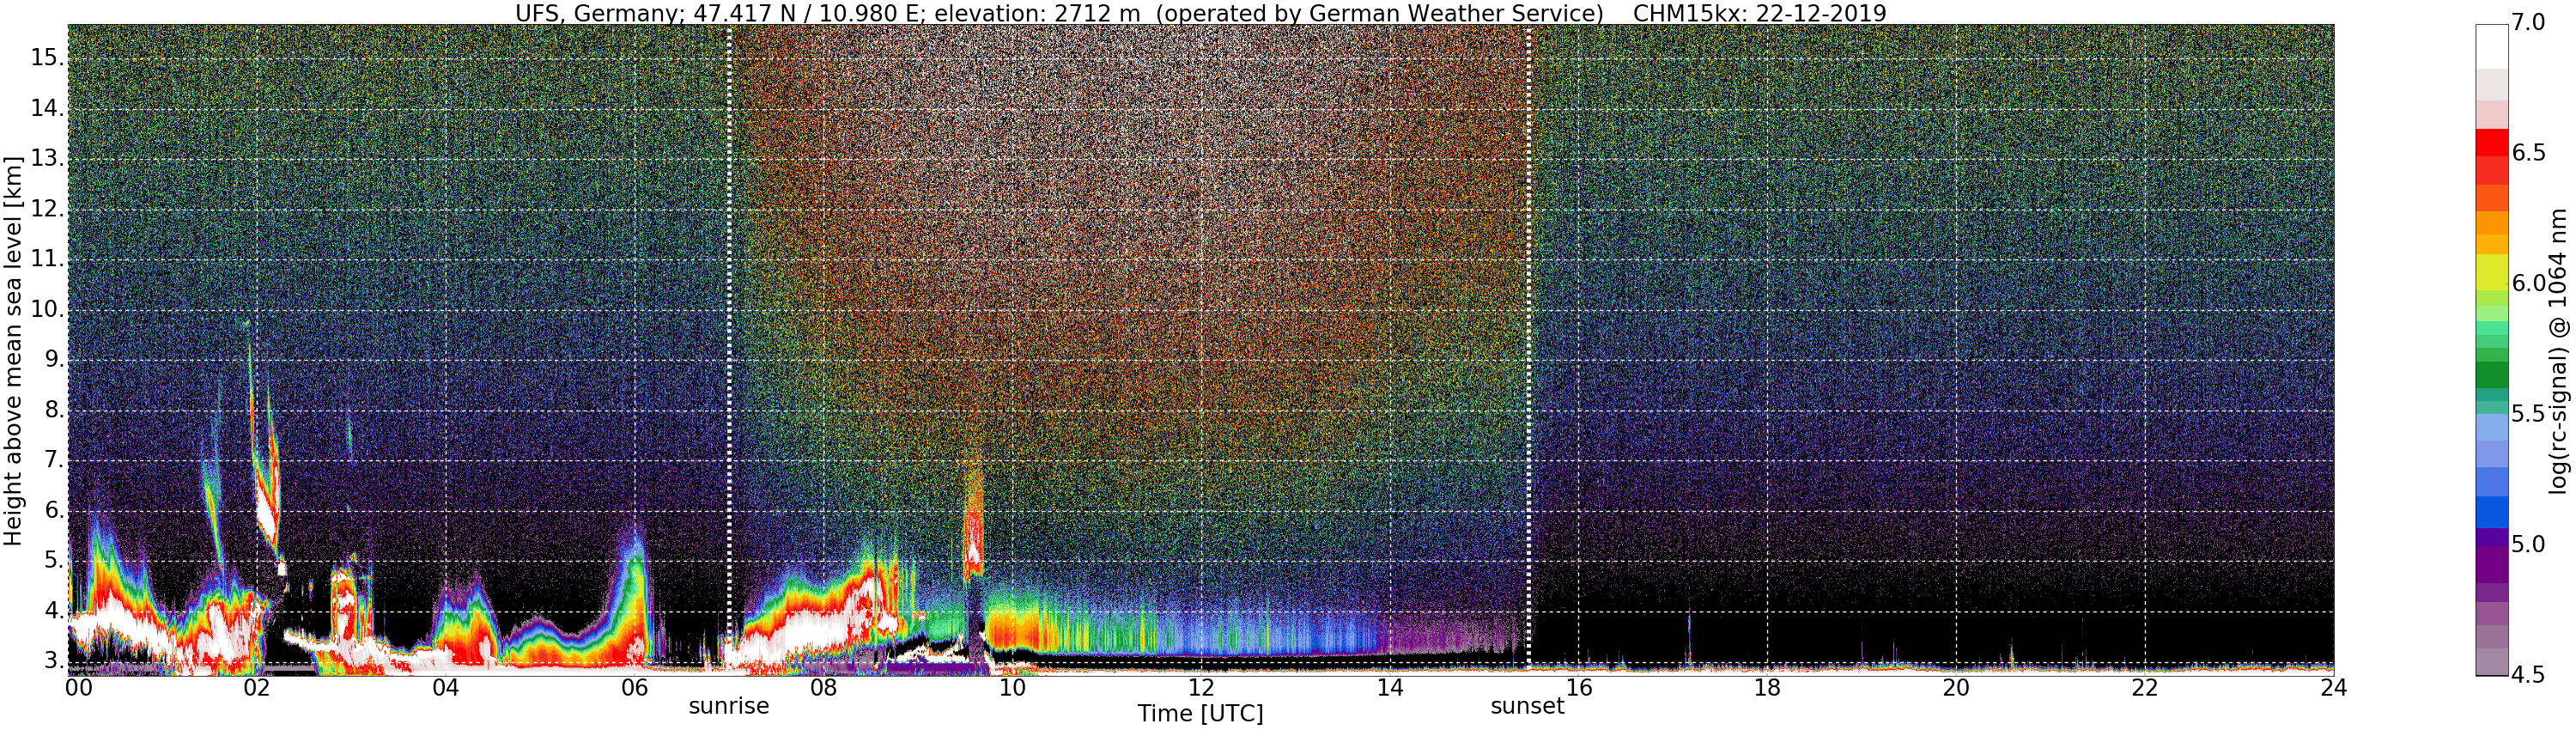Screen dimensions: 2576x730
Task: Click the '10.' height axis tick
Action: (47, 309)
